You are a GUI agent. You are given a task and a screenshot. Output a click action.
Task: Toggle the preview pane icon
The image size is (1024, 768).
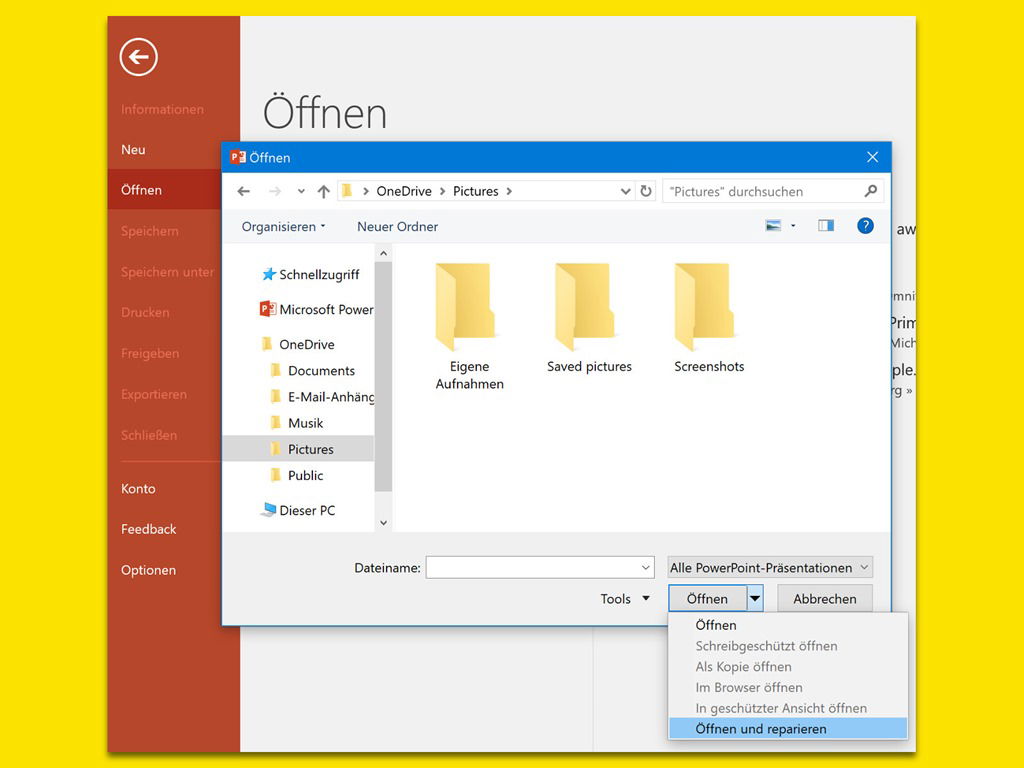(x=825, y=226)
